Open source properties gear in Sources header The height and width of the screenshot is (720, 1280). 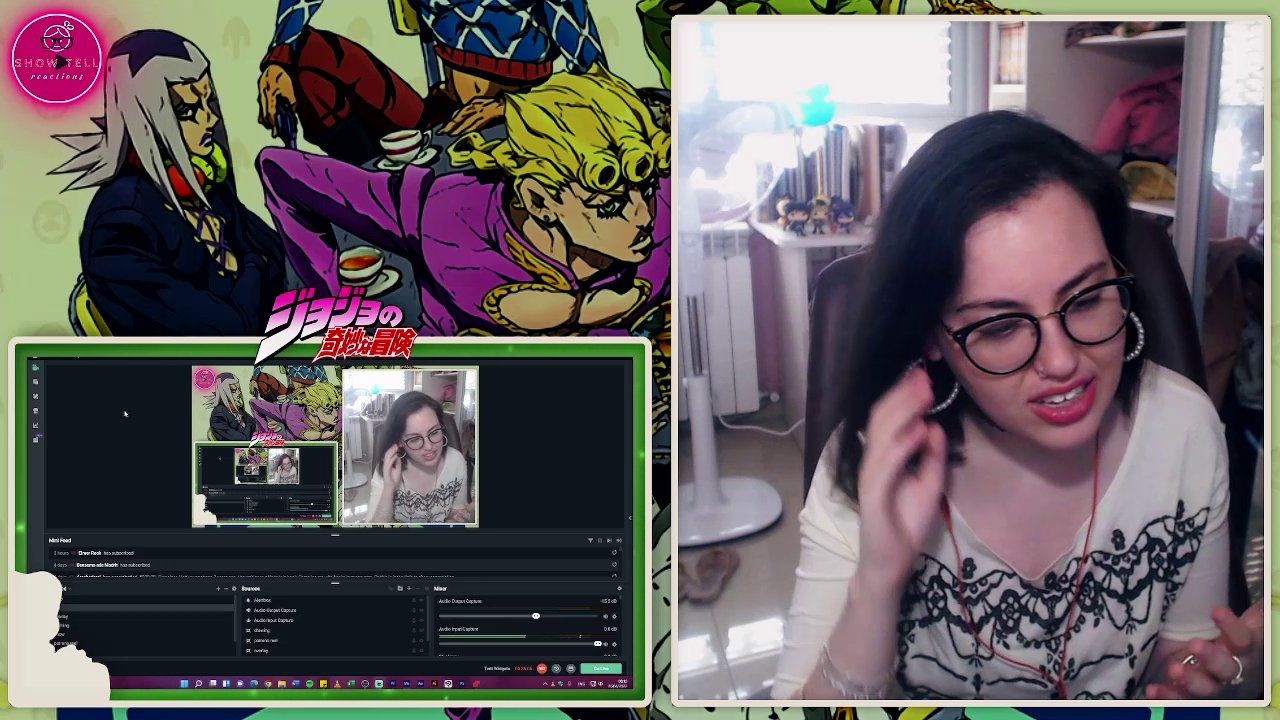(x=426, y=588)
